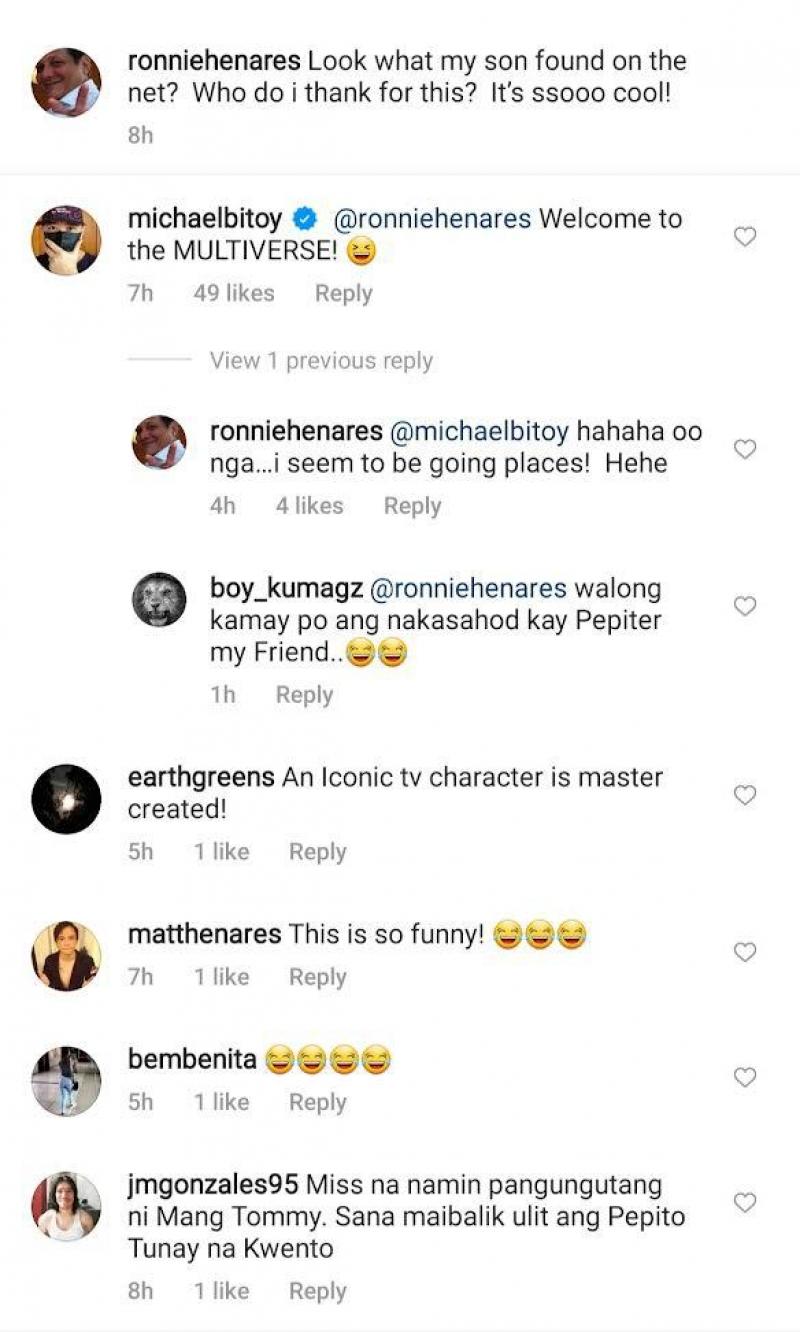This screenshot has width=800, height=1332.
Task: Open michaelbitoy's verified badge
Action: click(304, 219)
